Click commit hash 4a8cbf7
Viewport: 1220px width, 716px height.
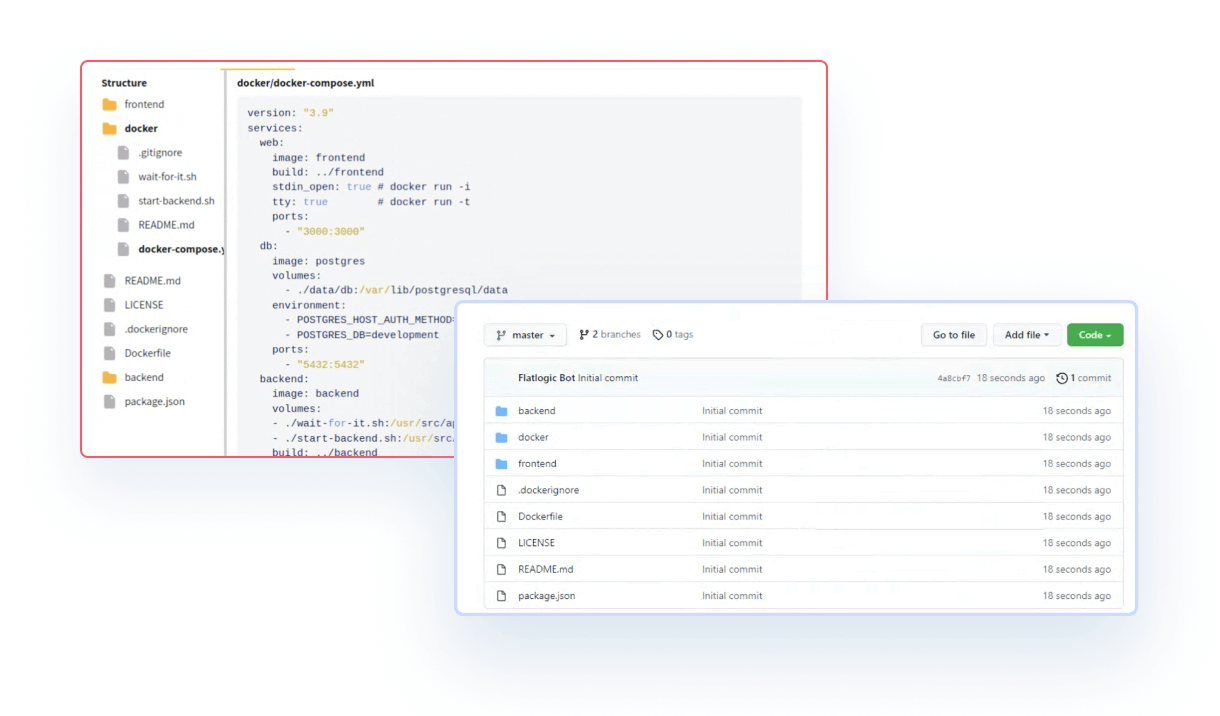point(953,379)
